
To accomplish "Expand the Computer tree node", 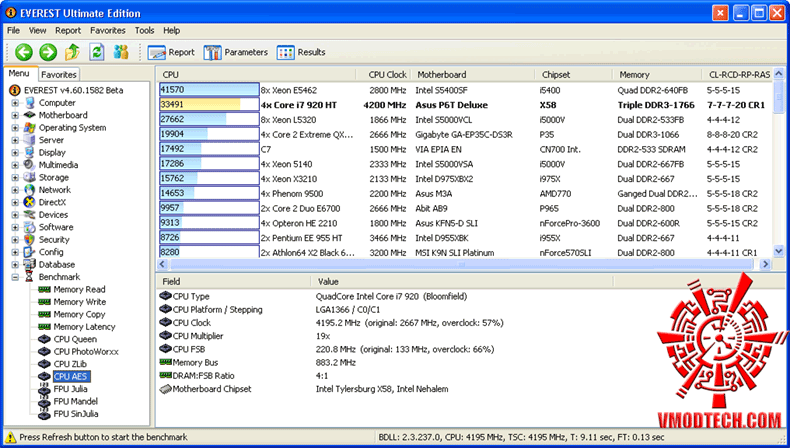I will pos(15,103).
